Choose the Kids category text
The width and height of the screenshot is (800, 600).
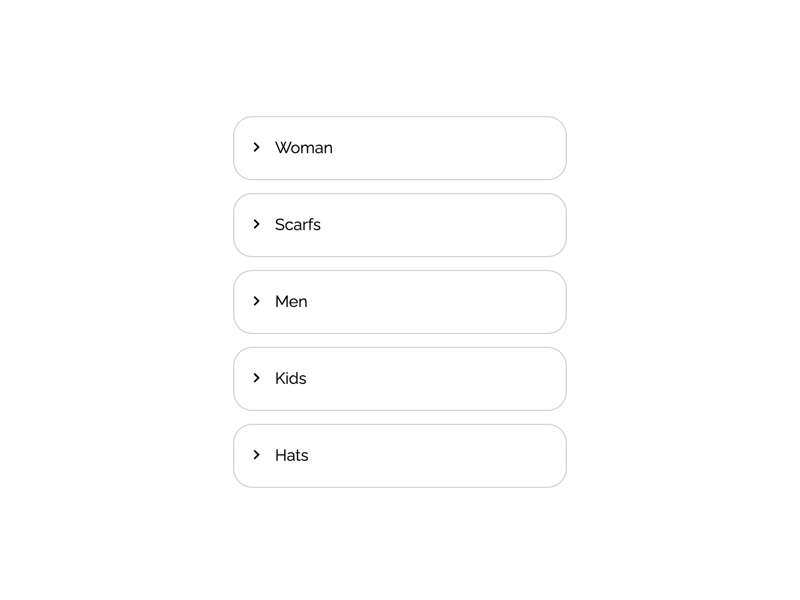pyautogui.click(x=291, y=379)
